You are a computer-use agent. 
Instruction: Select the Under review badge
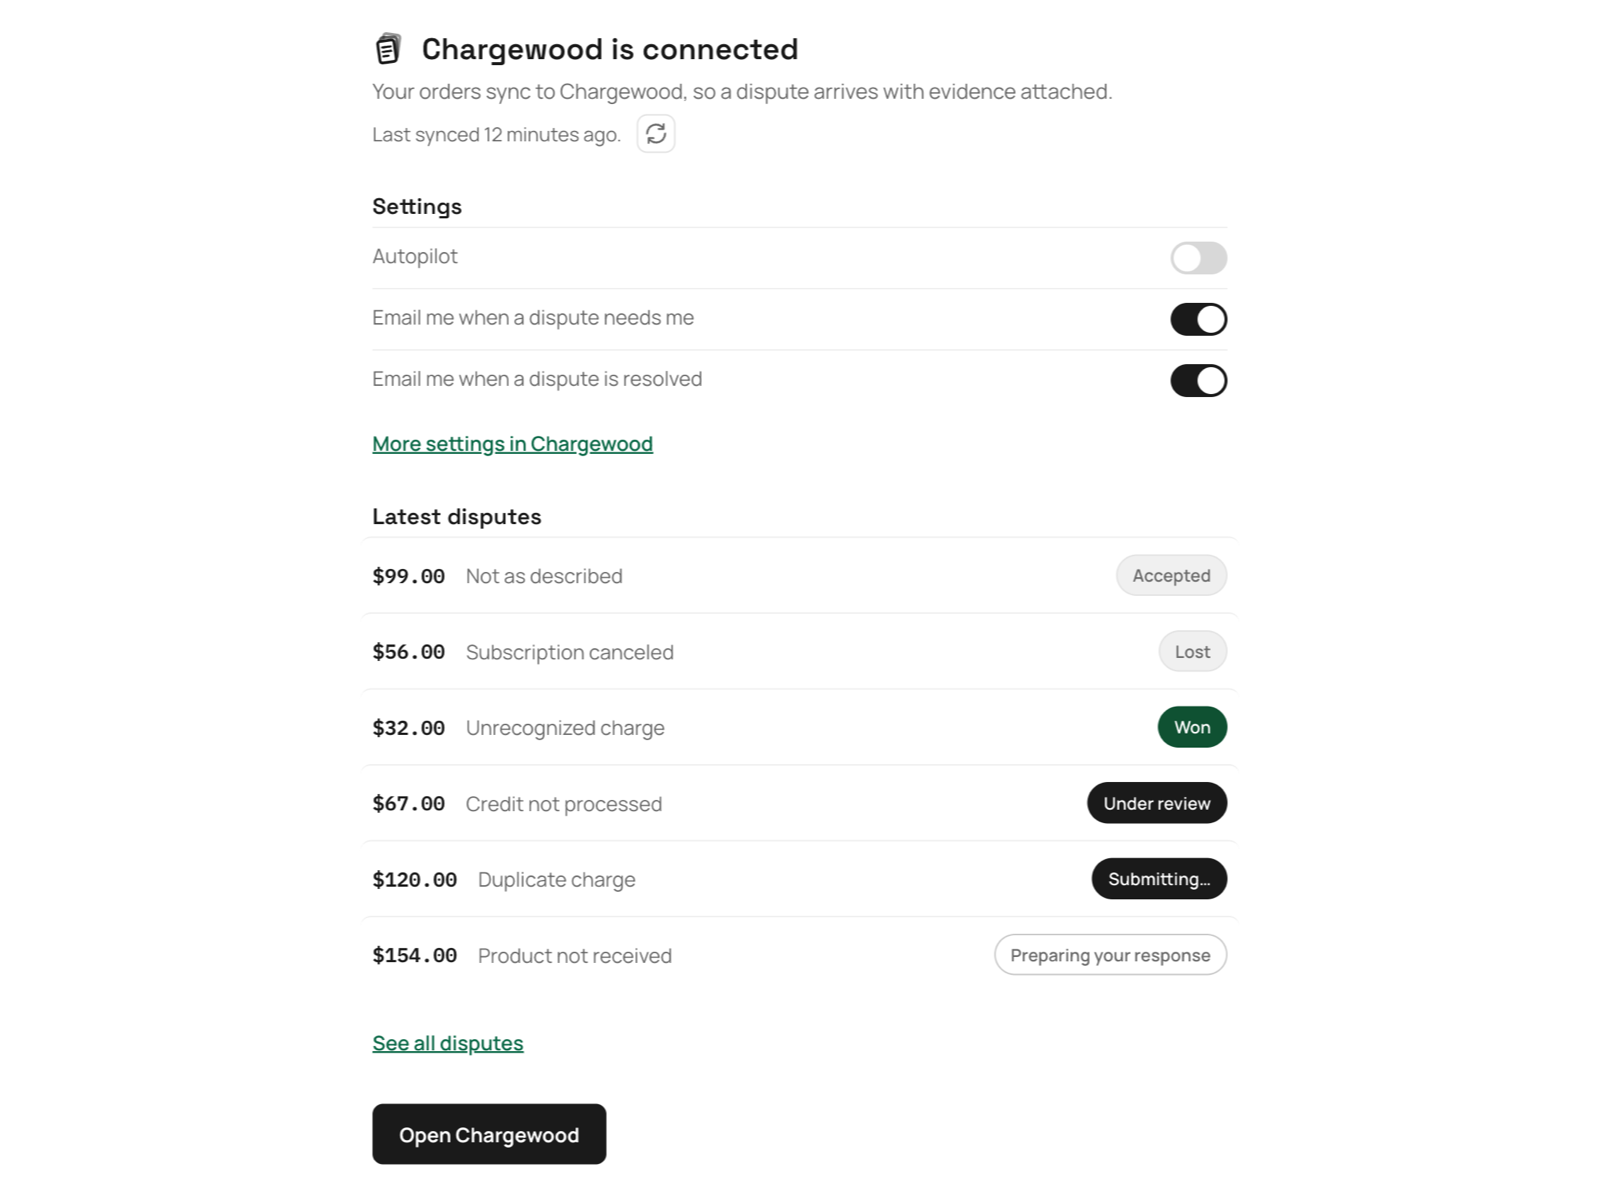[x=1157, y=803]
